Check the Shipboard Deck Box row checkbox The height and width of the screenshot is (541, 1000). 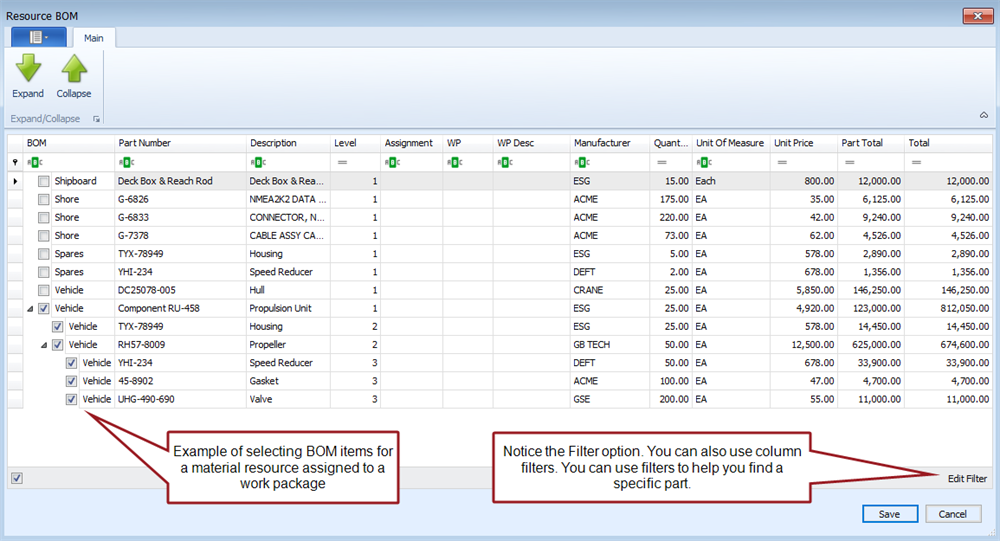[43, 181]
